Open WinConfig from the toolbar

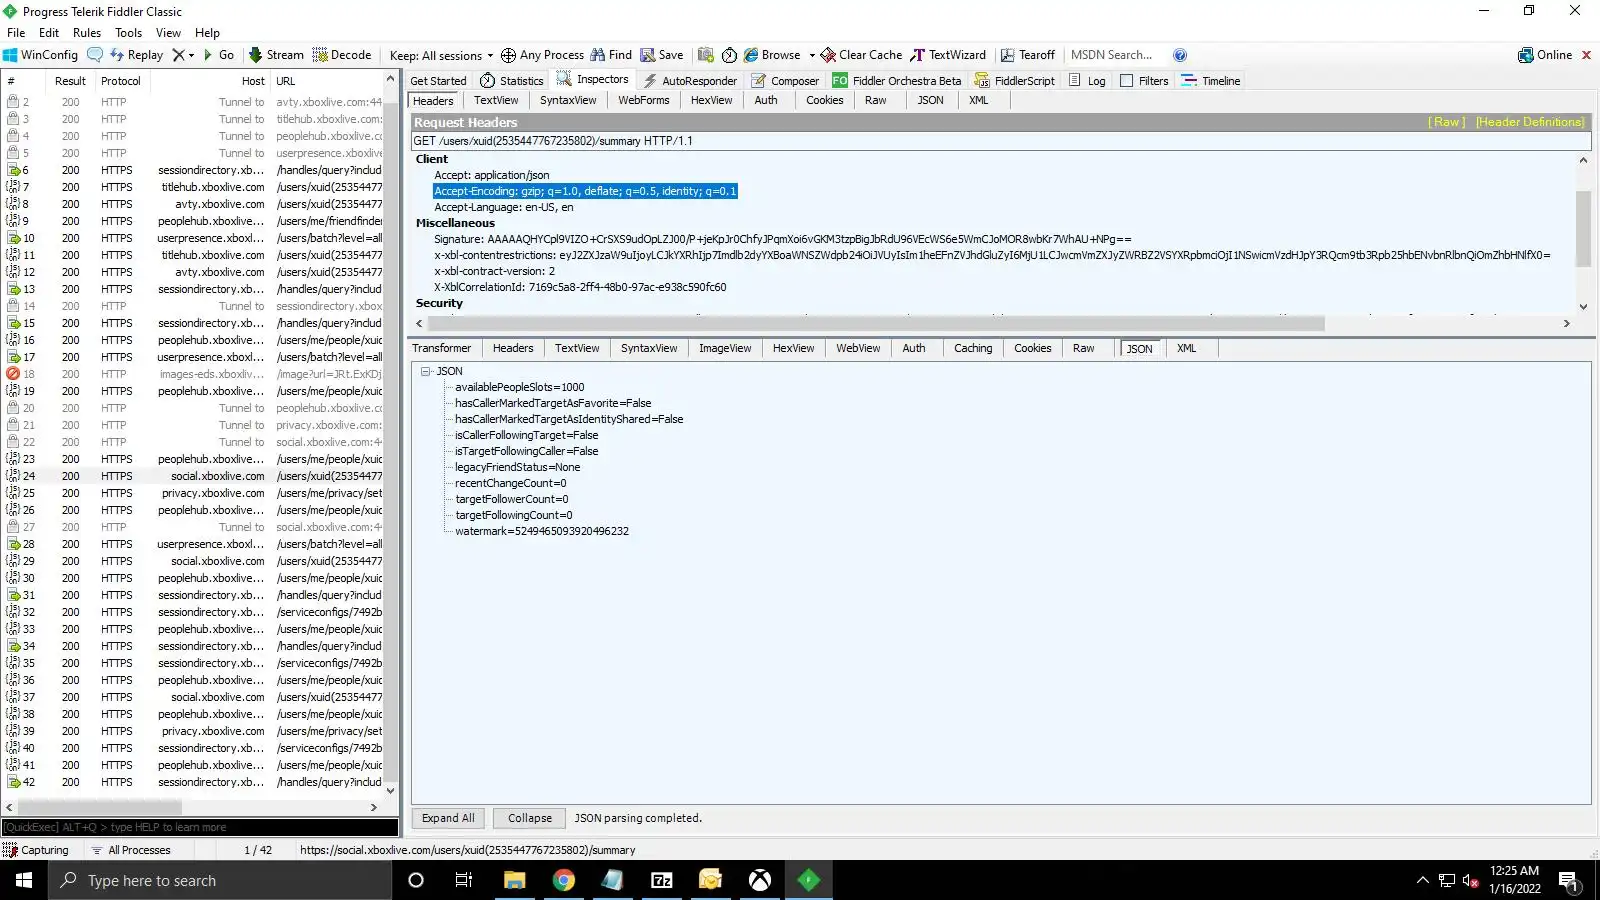pos(40,55)
